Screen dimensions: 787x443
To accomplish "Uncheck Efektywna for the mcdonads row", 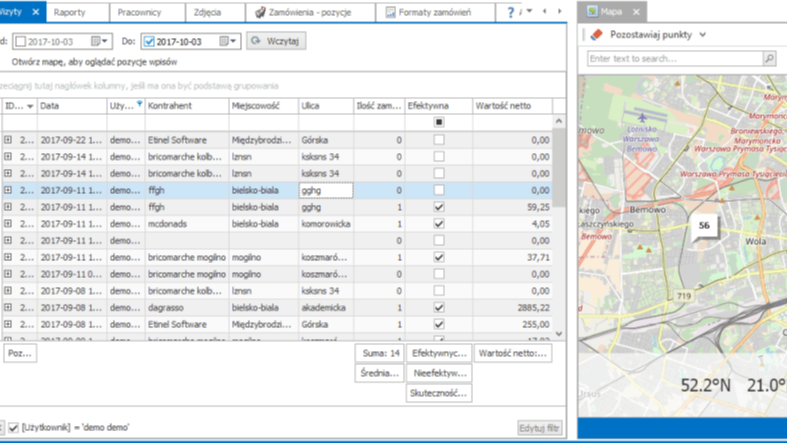I will click(x=438, y=224).
